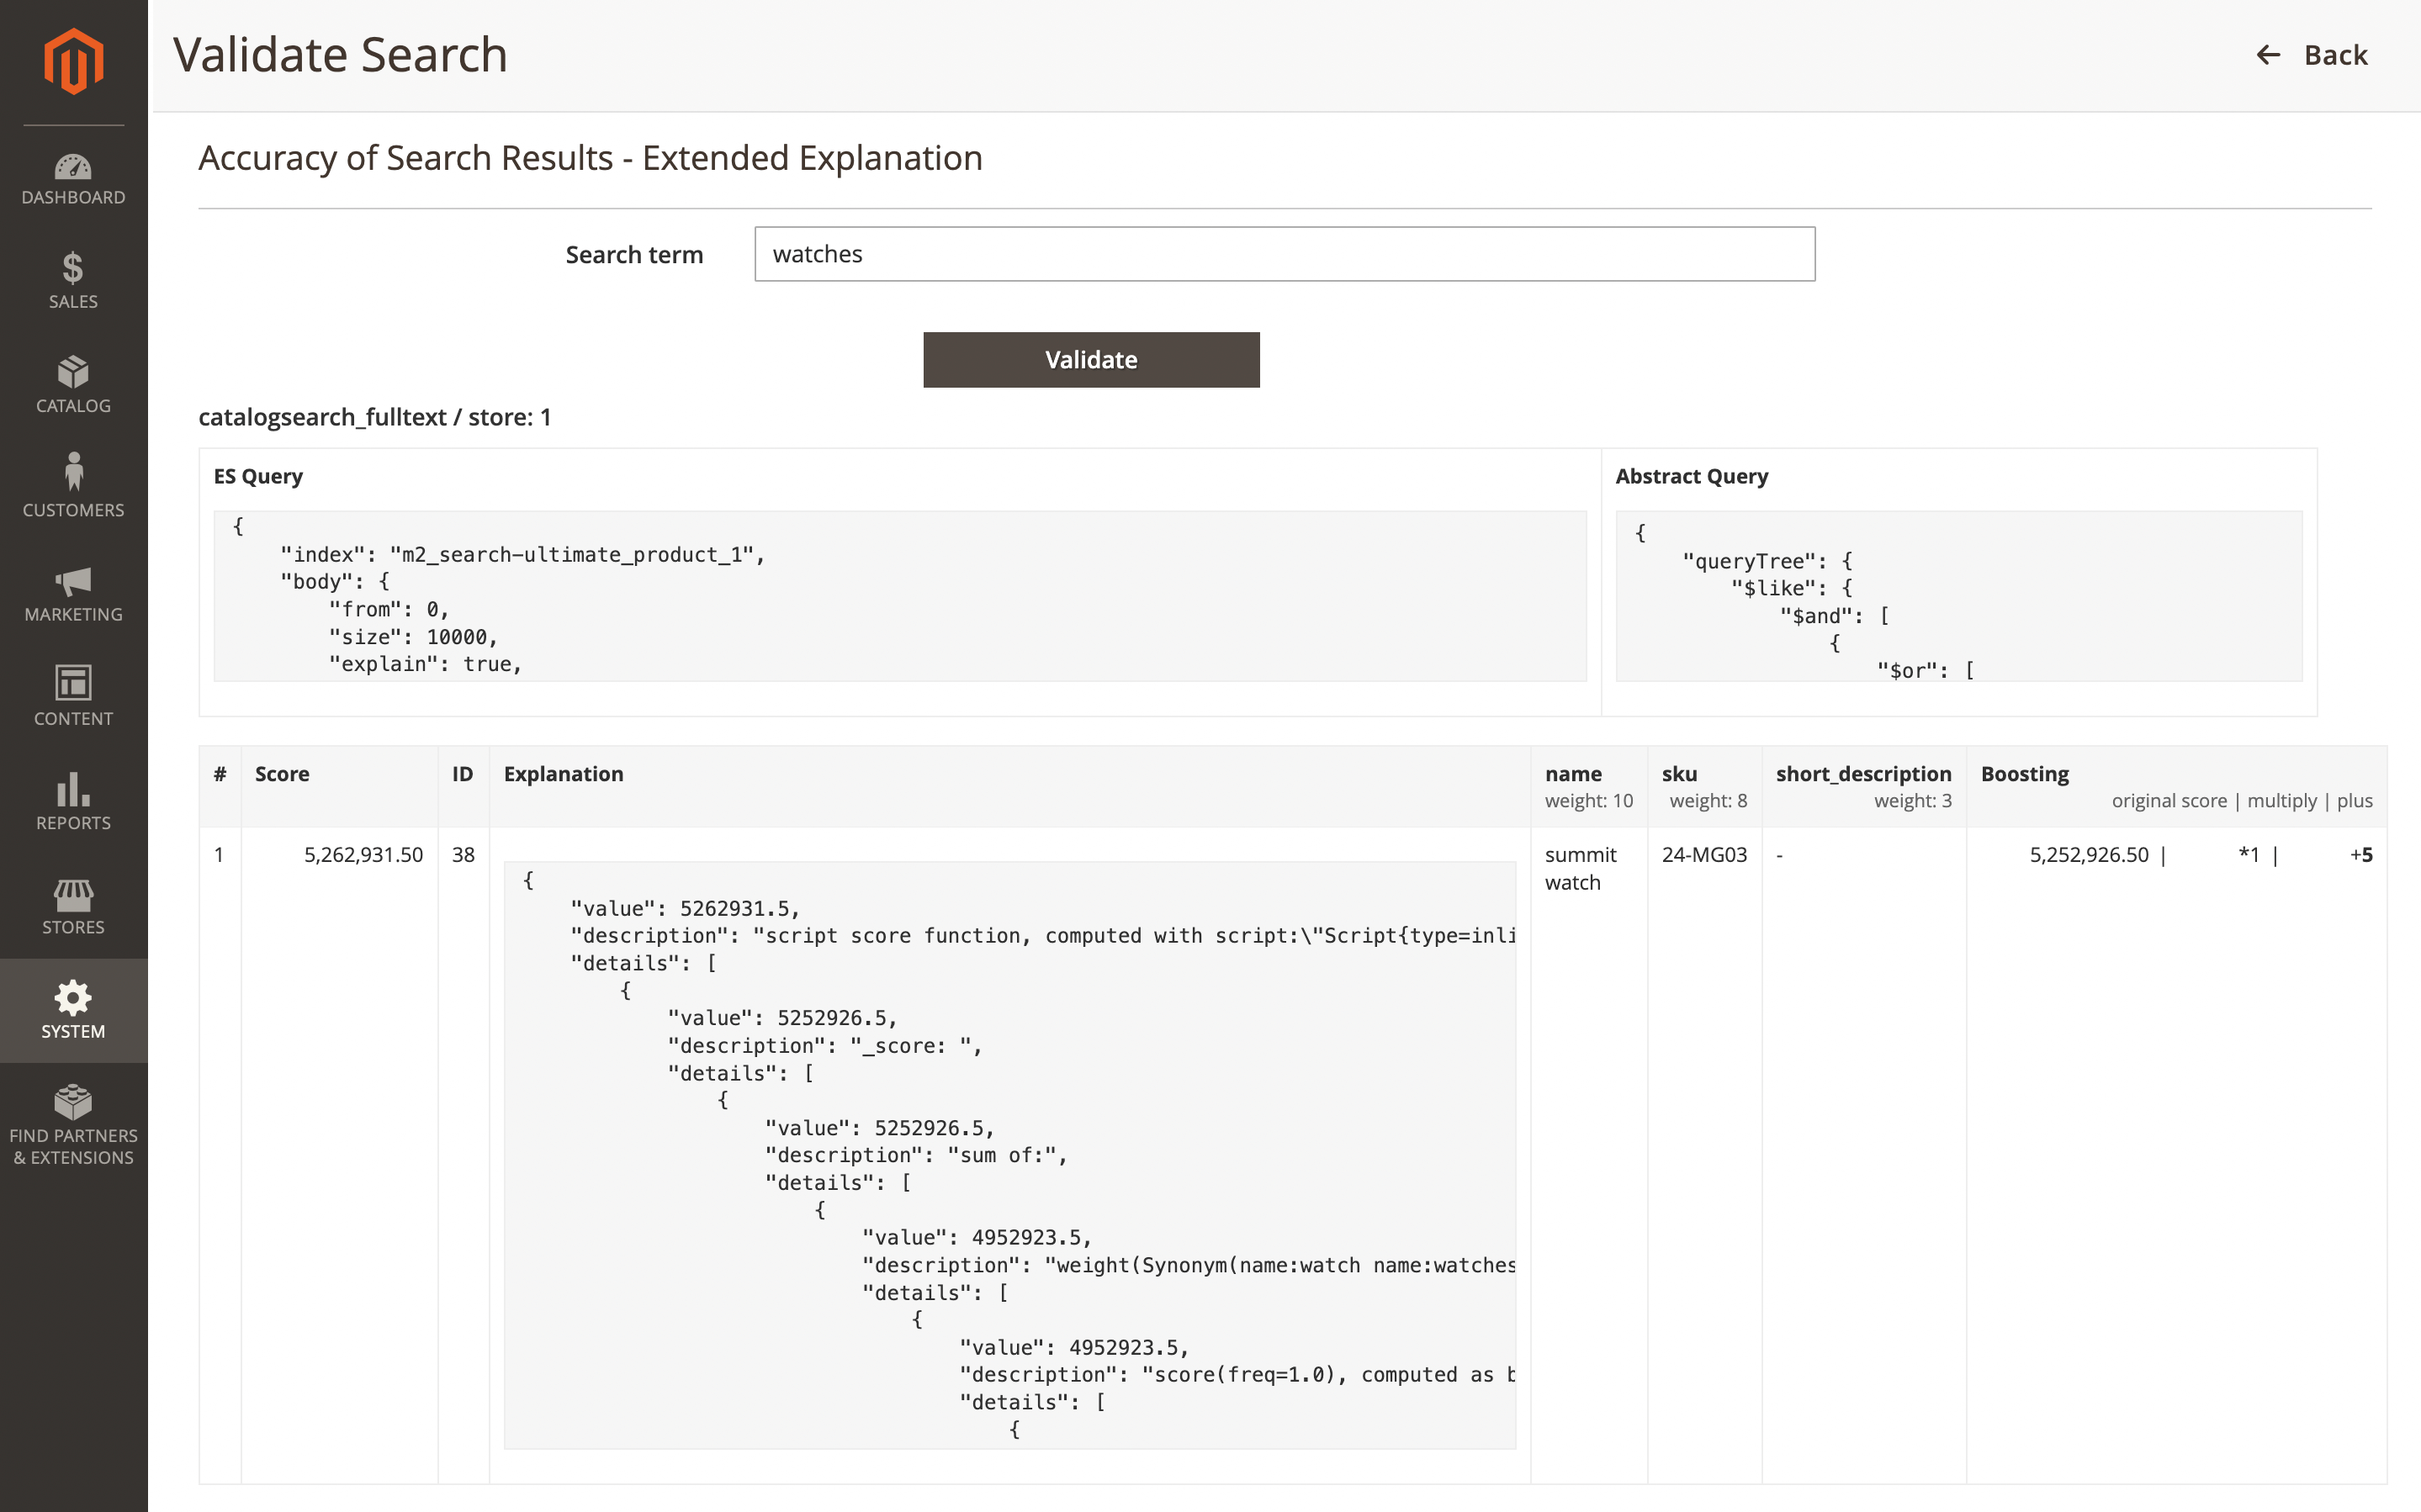The width and height of the screenshot is (2421, 1512).
Task: Click the Extended Explanation section heading
Action: (590, 158)
